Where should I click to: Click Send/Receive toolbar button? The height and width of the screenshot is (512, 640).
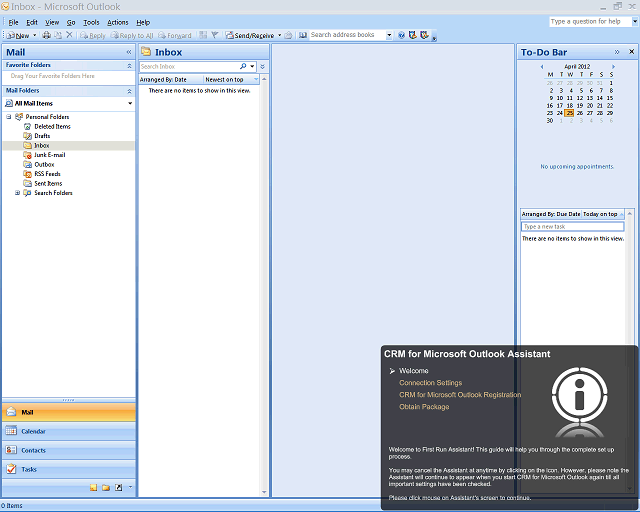(x=250, y=36)
